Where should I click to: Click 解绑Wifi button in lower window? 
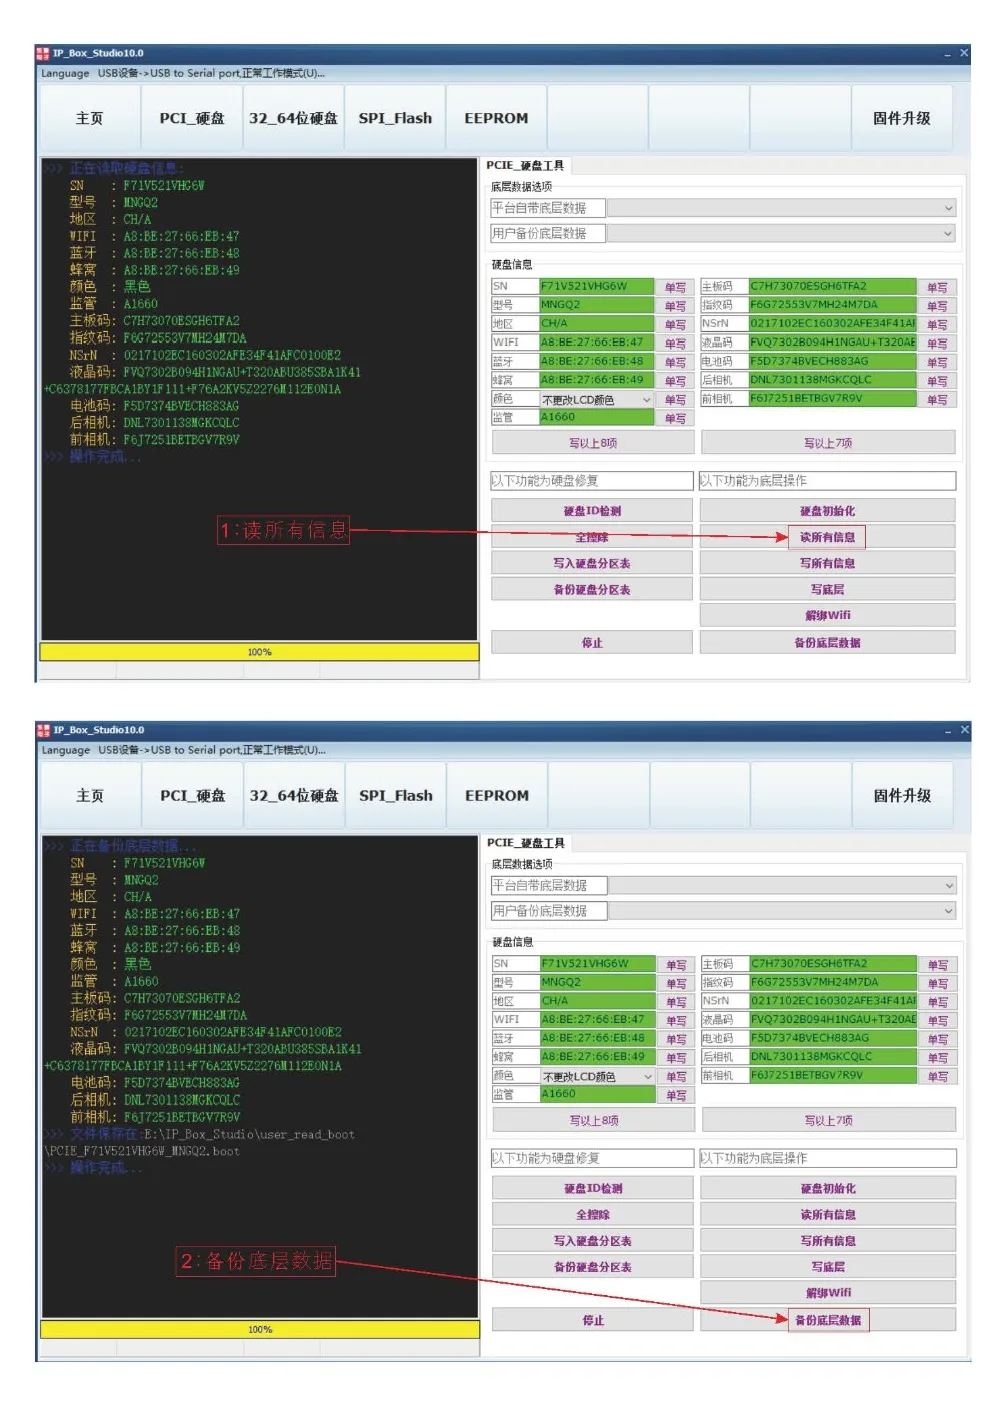[828, 1293]
